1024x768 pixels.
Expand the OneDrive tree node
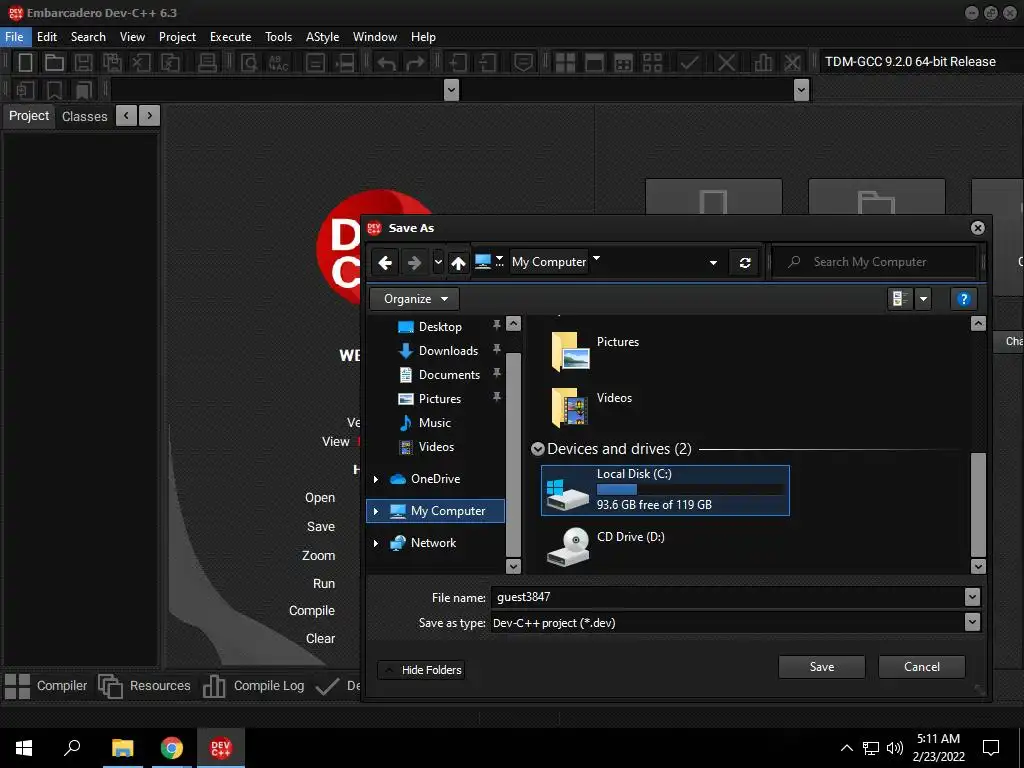[376, 479]
